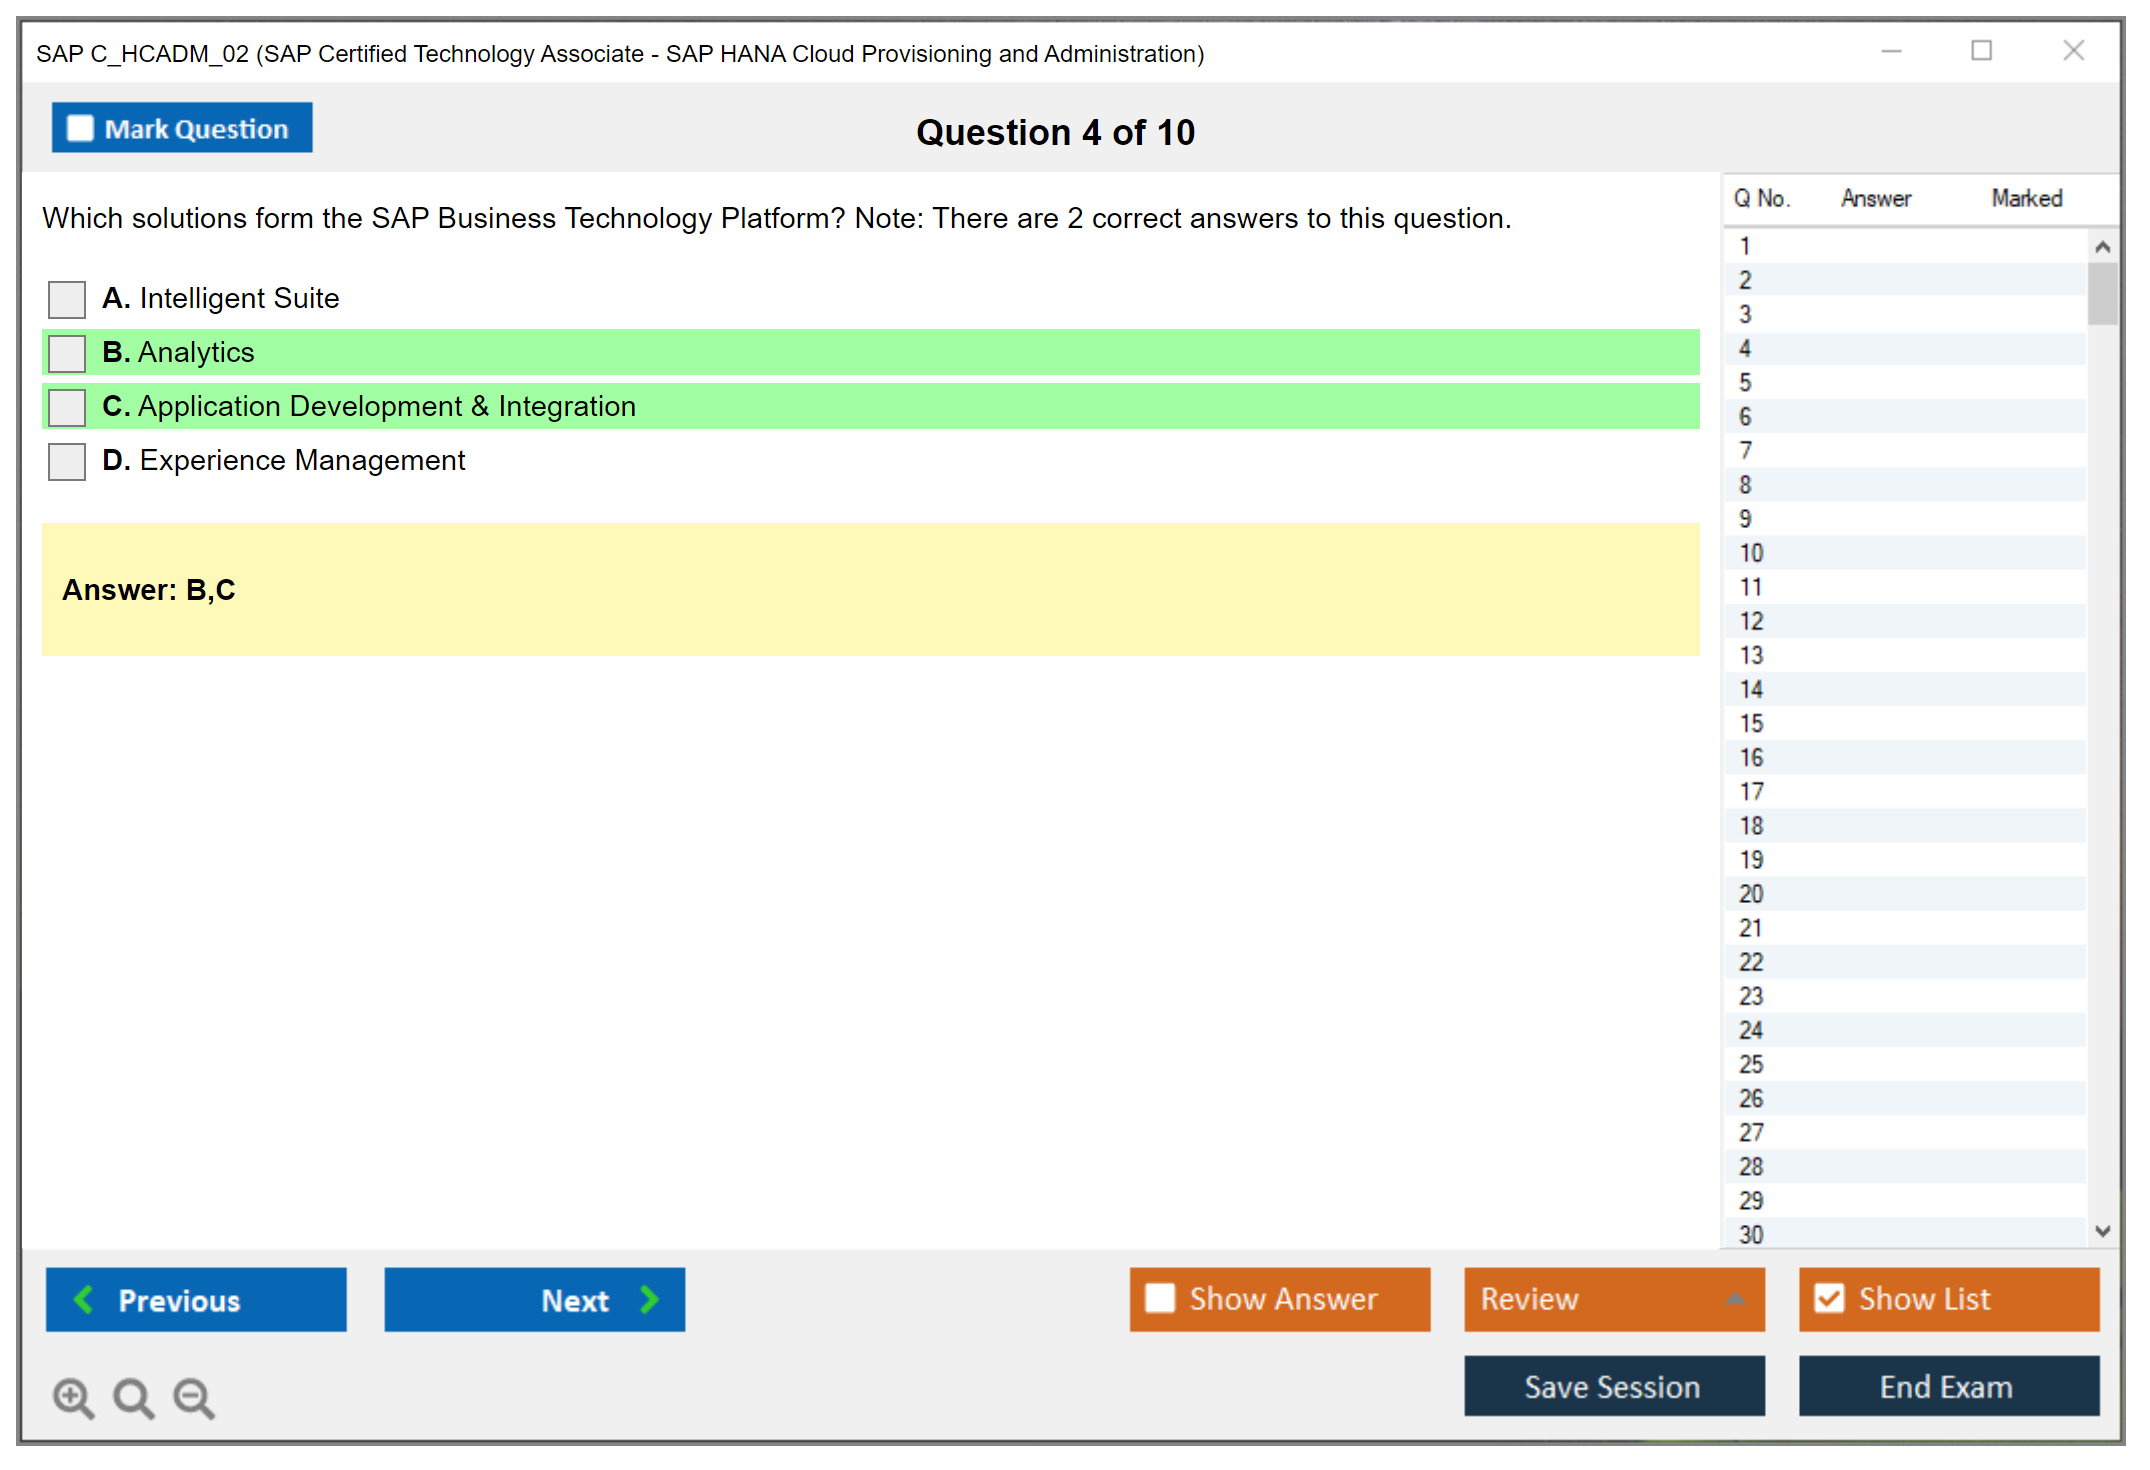
Task: Click the green right arrow on Next
Action: click(650, 1299)
